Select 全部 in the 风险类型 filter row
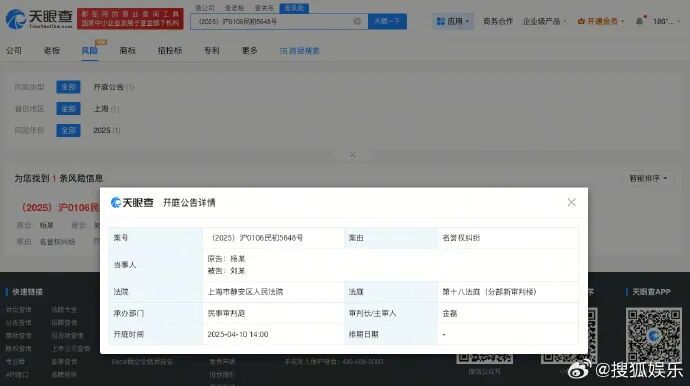 click(x=68, y=87)
